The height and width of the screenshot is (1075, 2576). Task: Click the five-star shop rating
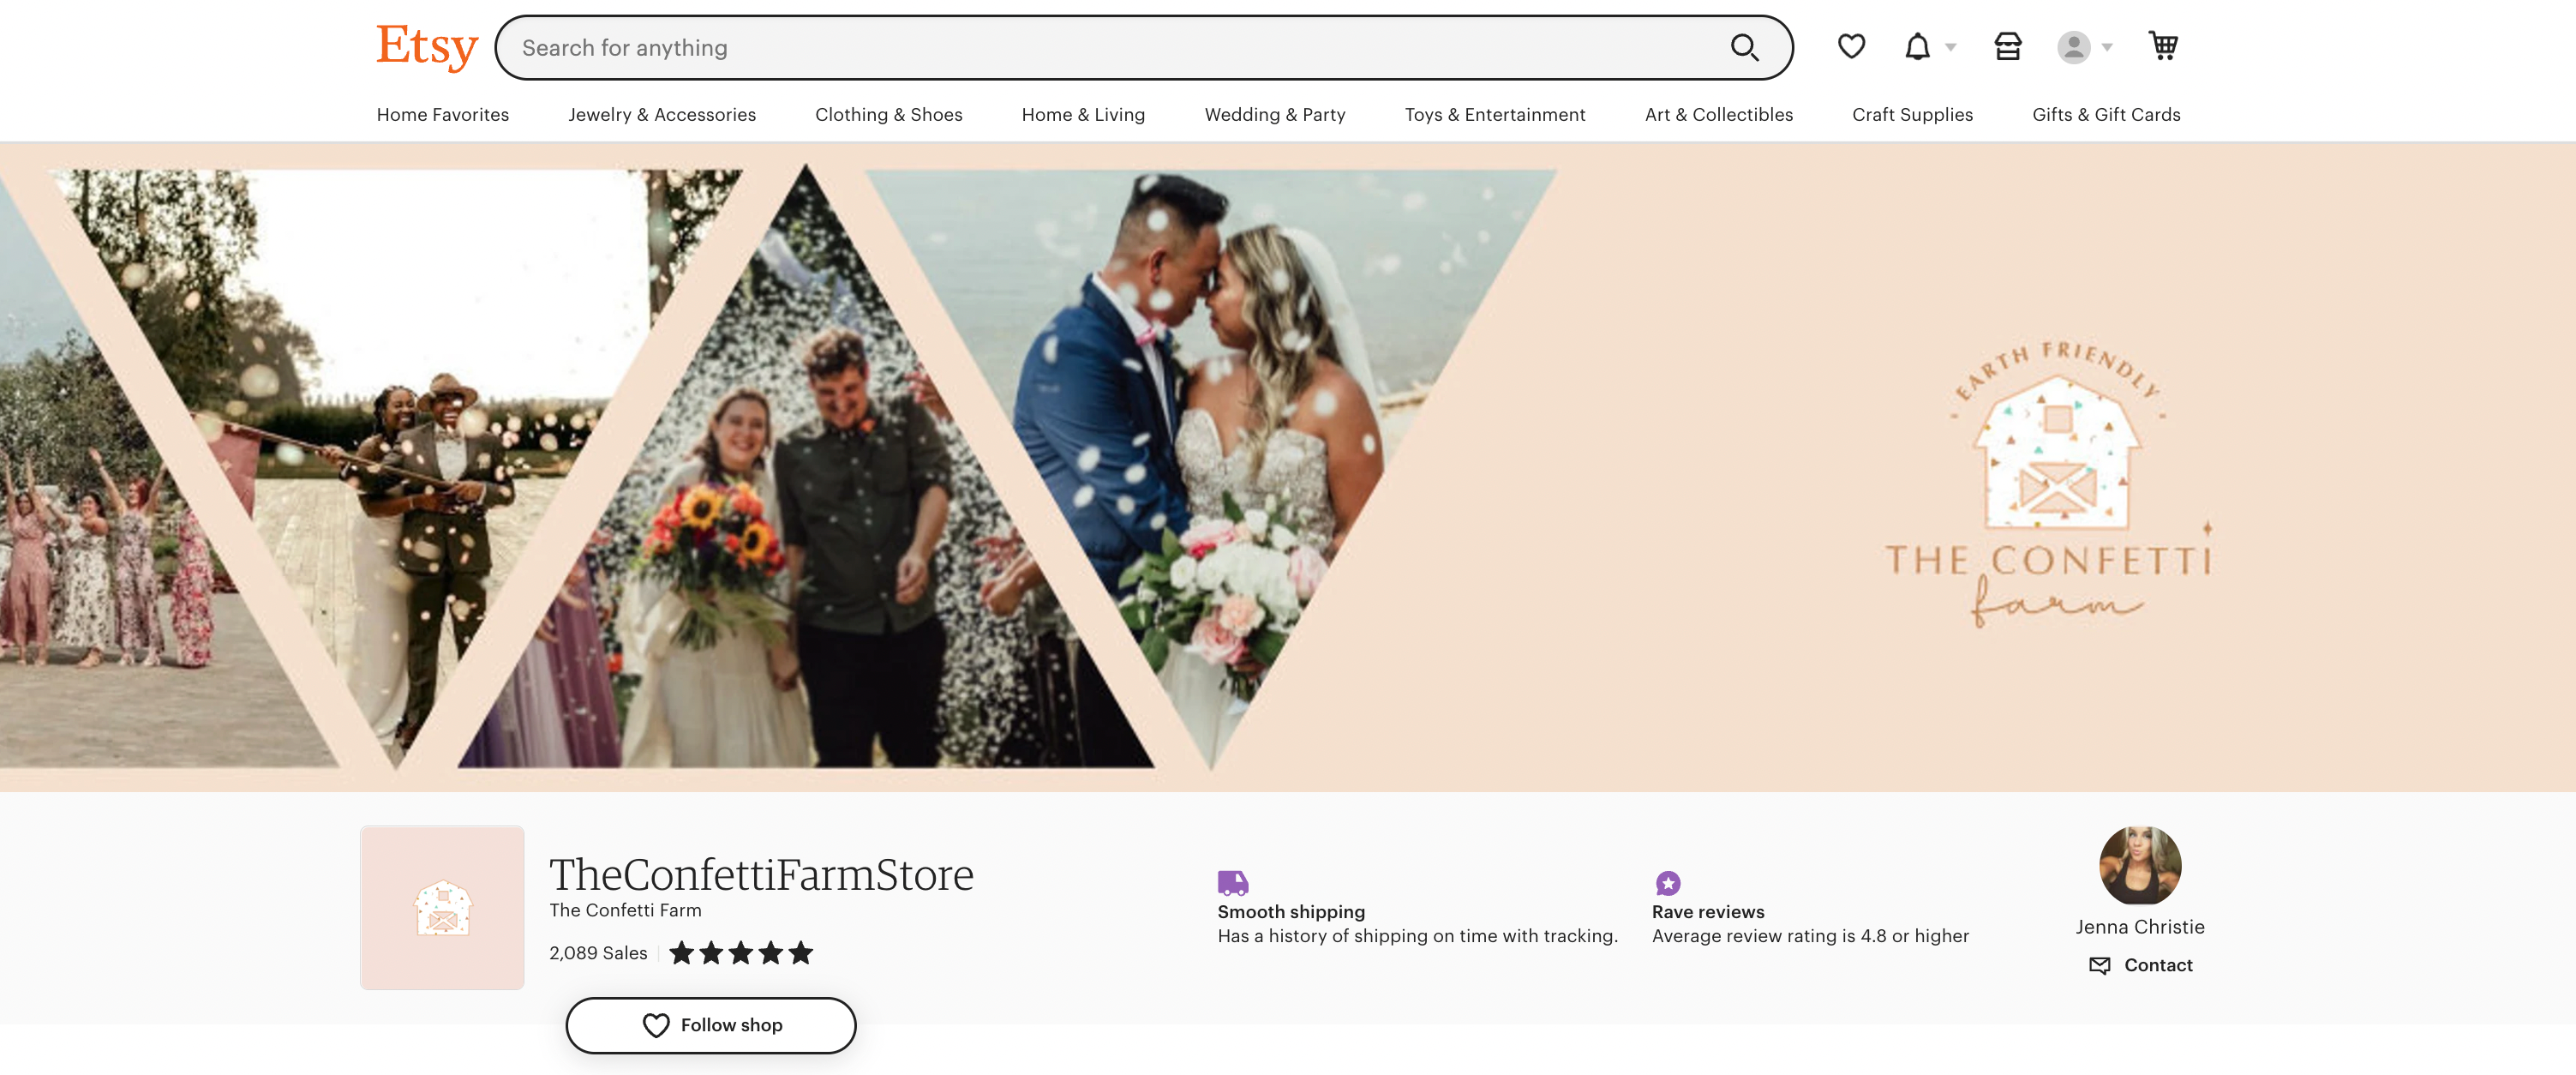741,953
